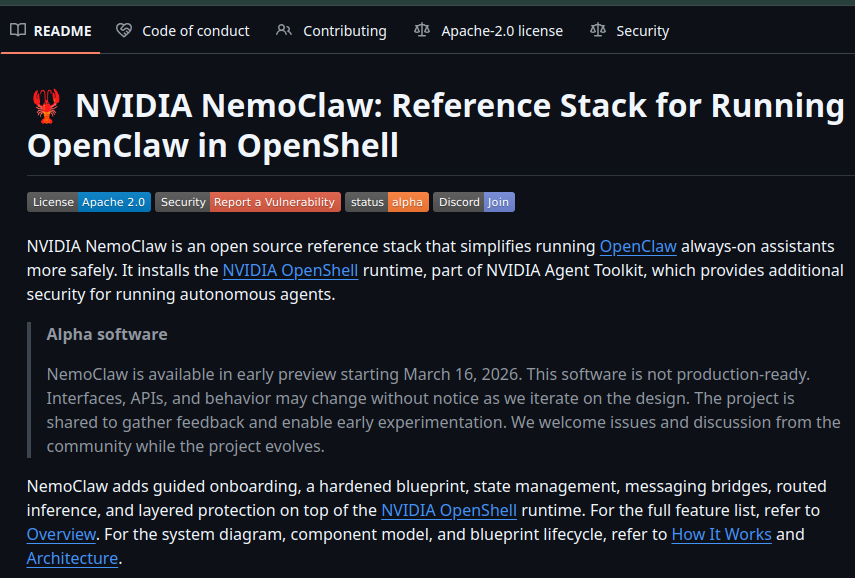This screenshot has width=855, height=578.
Task: Click the red lobster emoji in heading
Action: [46, 106]
